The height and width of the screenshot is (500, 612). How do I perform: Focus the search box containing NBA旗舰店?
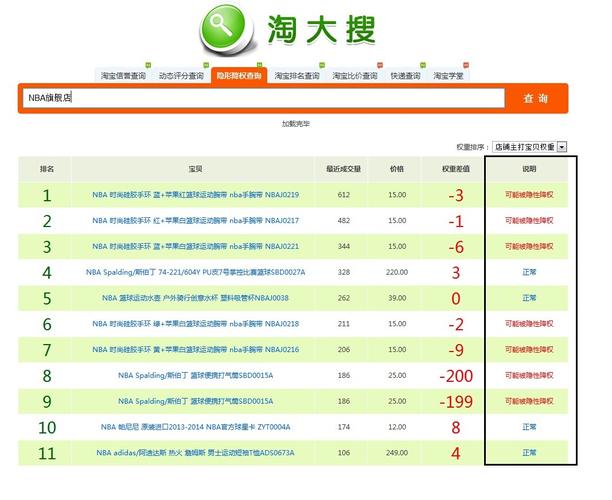click(263, 98)
